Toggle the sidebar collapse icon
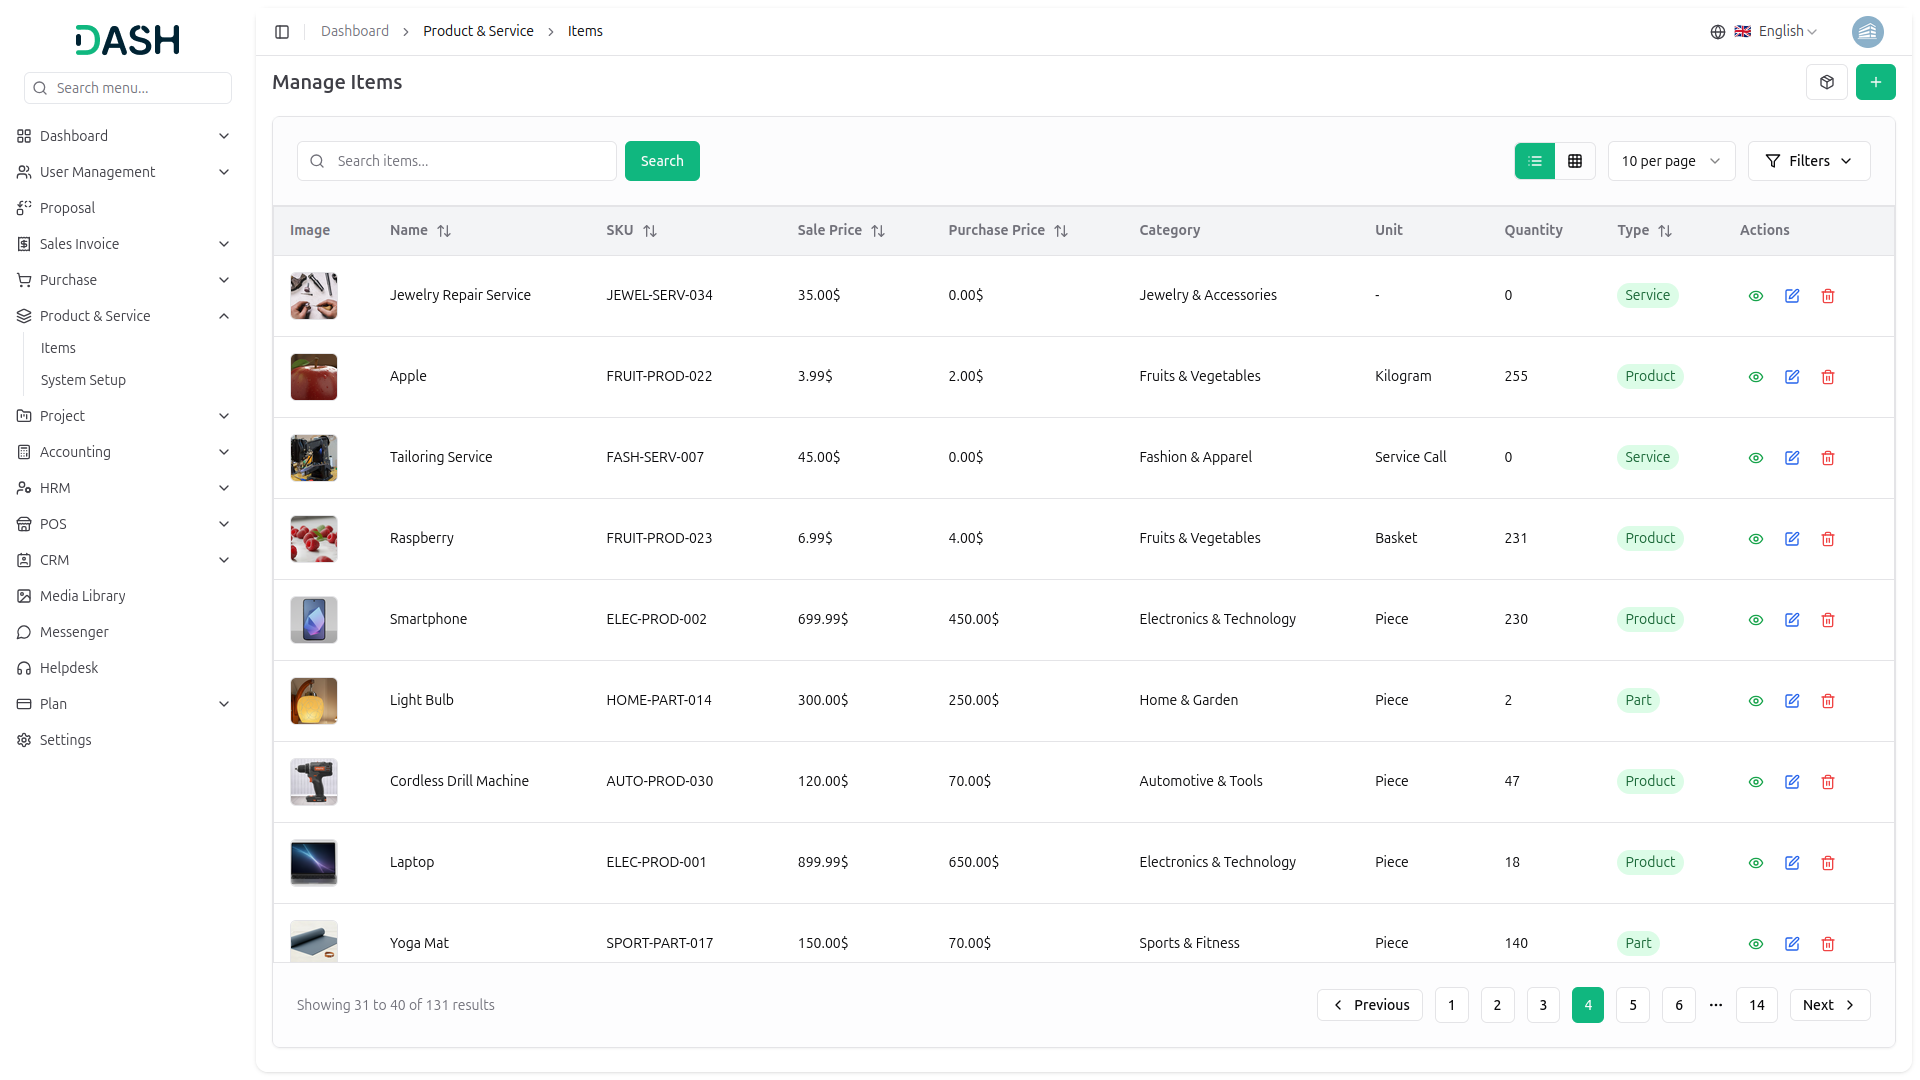This screenshot has height=1080, width=1920. click(282, 32)
